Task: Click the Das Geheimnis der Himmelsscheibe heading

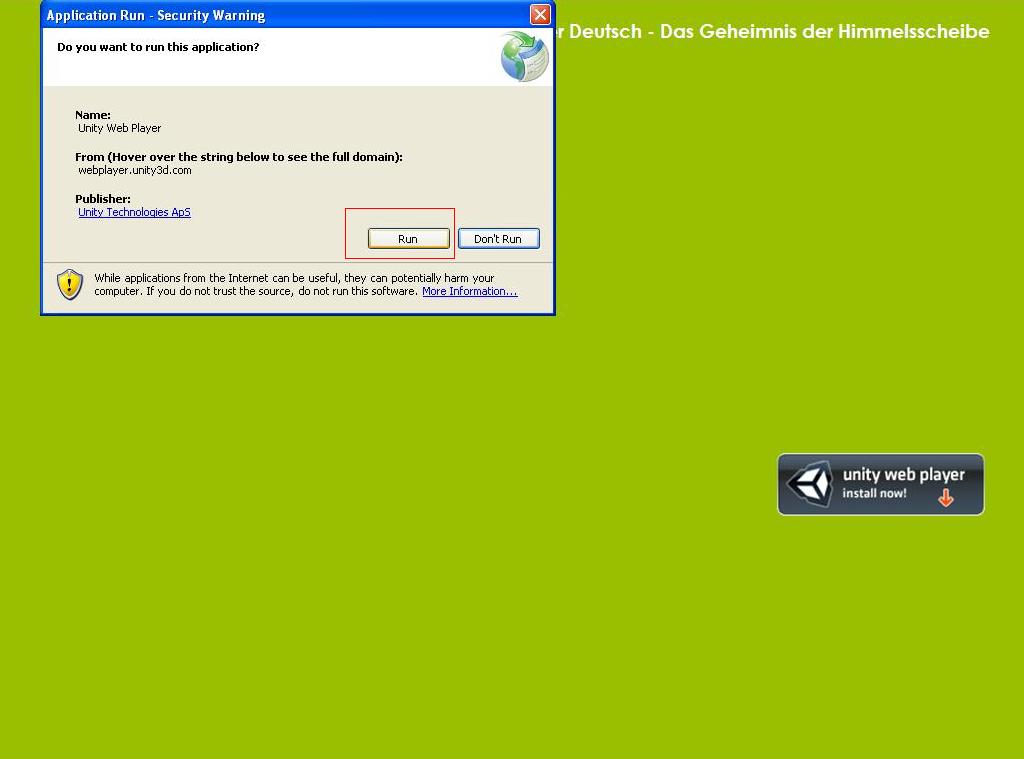Action: click(x=825, y=31)
